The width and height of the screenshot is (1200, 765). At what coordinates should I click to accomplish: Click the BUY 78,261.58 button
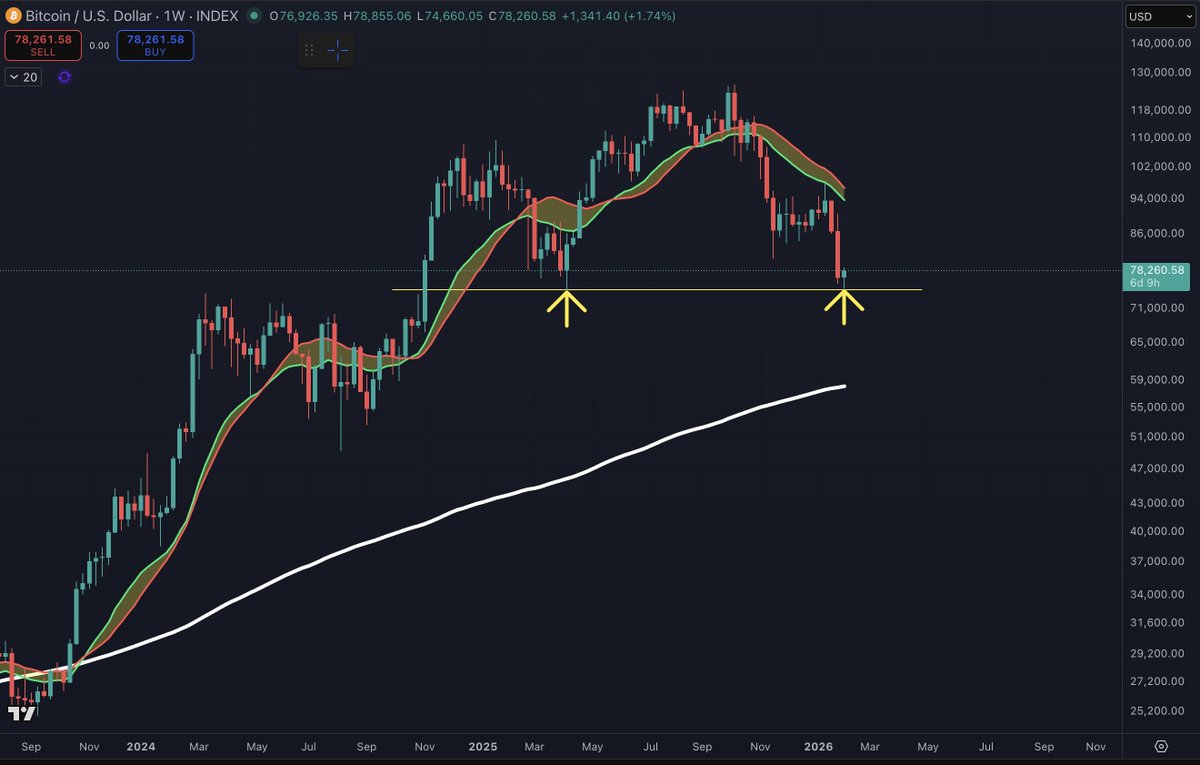[x=155, y=45]
